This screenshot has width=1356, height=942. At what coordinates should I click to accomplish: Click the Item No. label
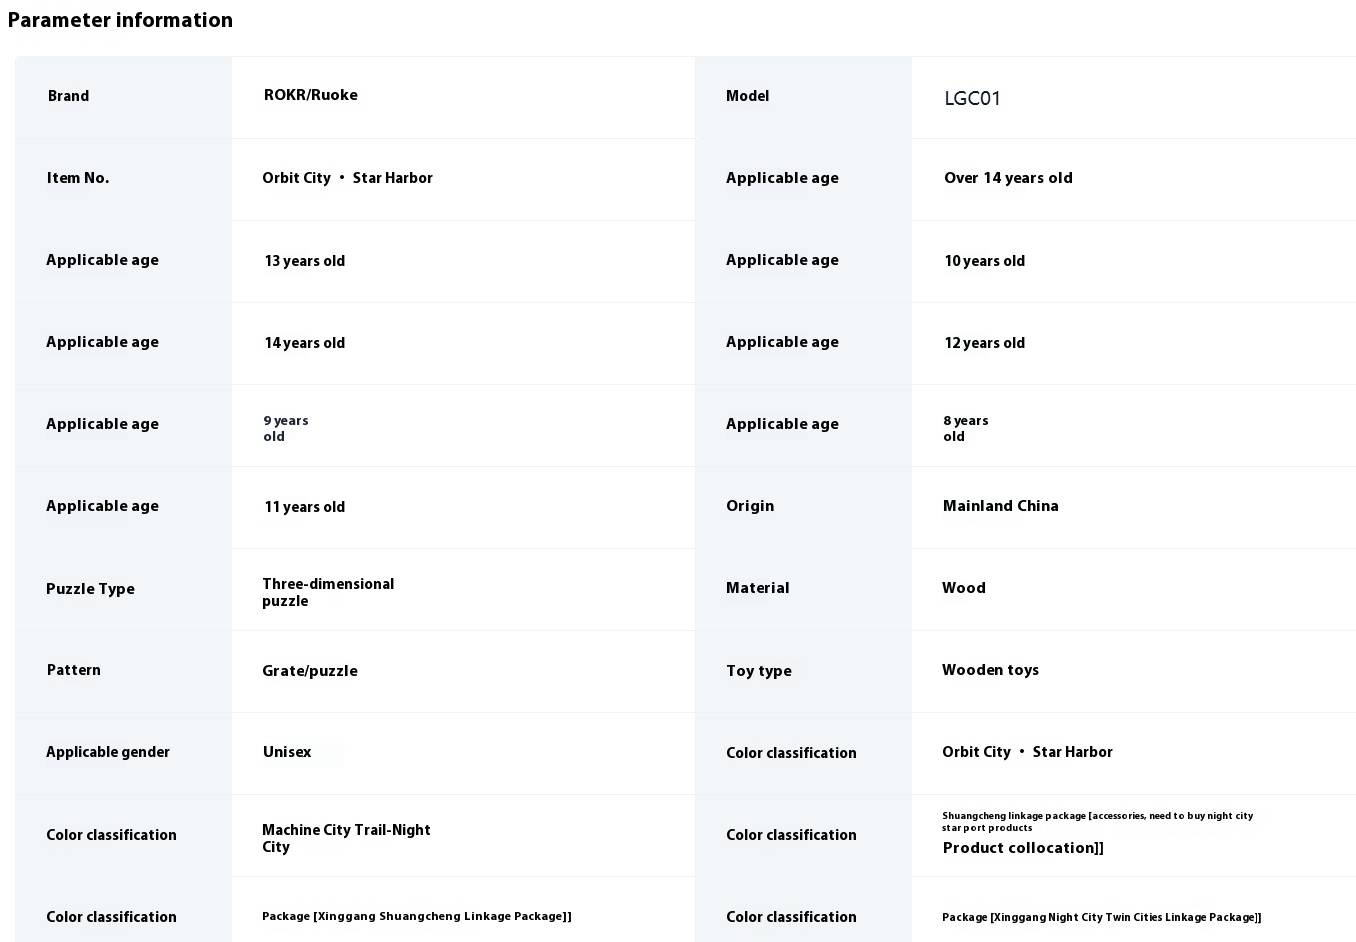pos(78,178)
